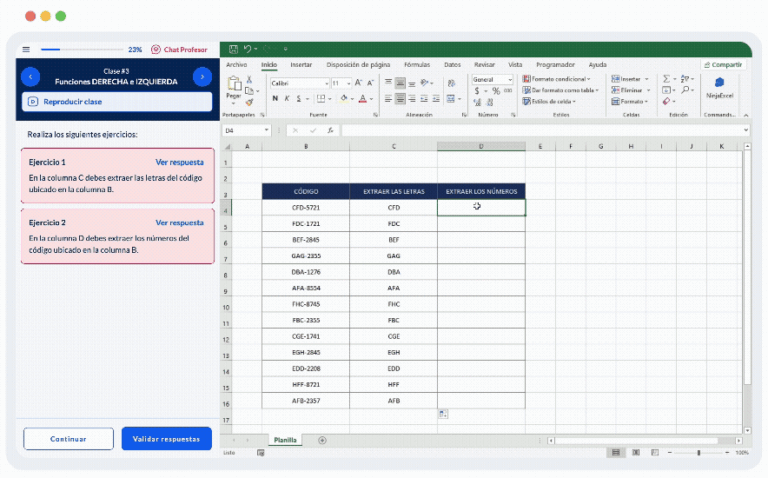
Task: Switch to the Fórmulas ribbon tab
Action: [417, 65]
